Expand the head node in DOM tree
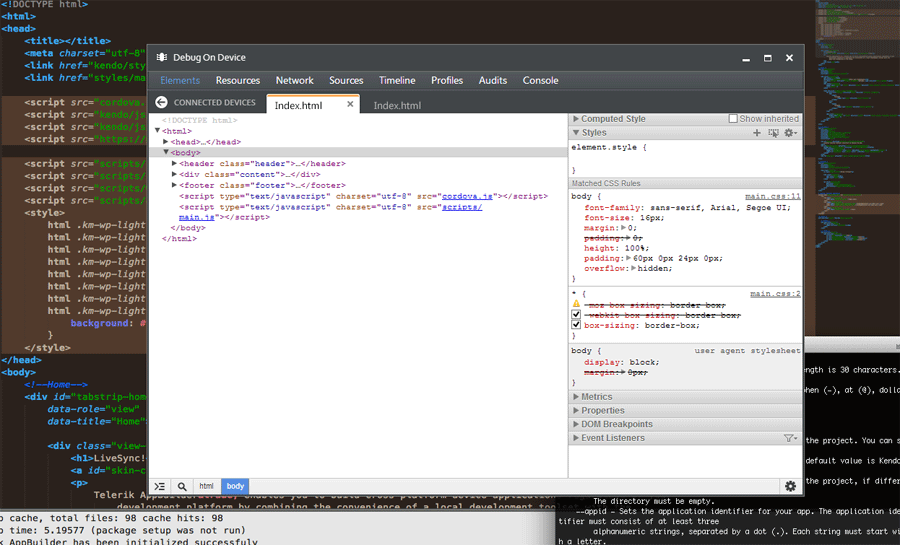Image resolution: width=900 pixels, height=545 pixels. pos(165,142)
